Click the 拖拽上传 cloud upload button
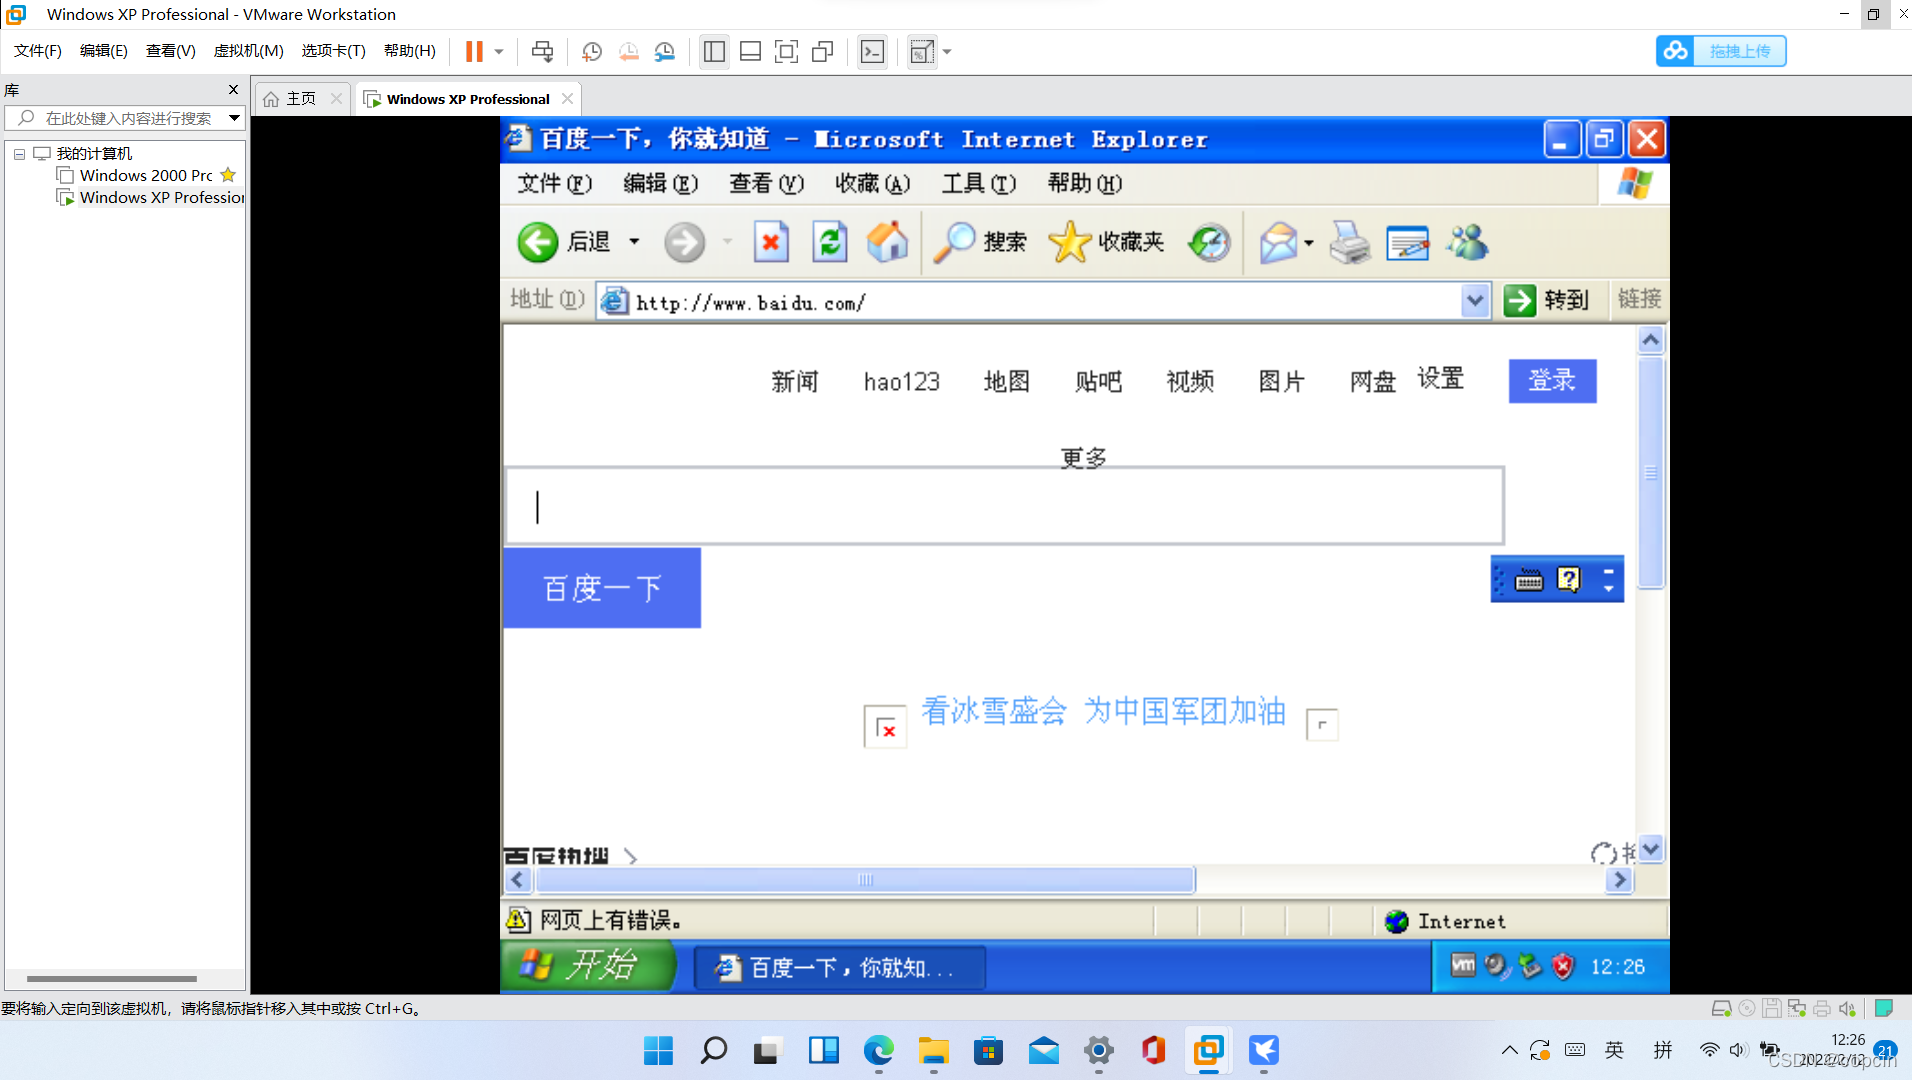This screenshot has height=1080, width=1912. point(1721,51)
